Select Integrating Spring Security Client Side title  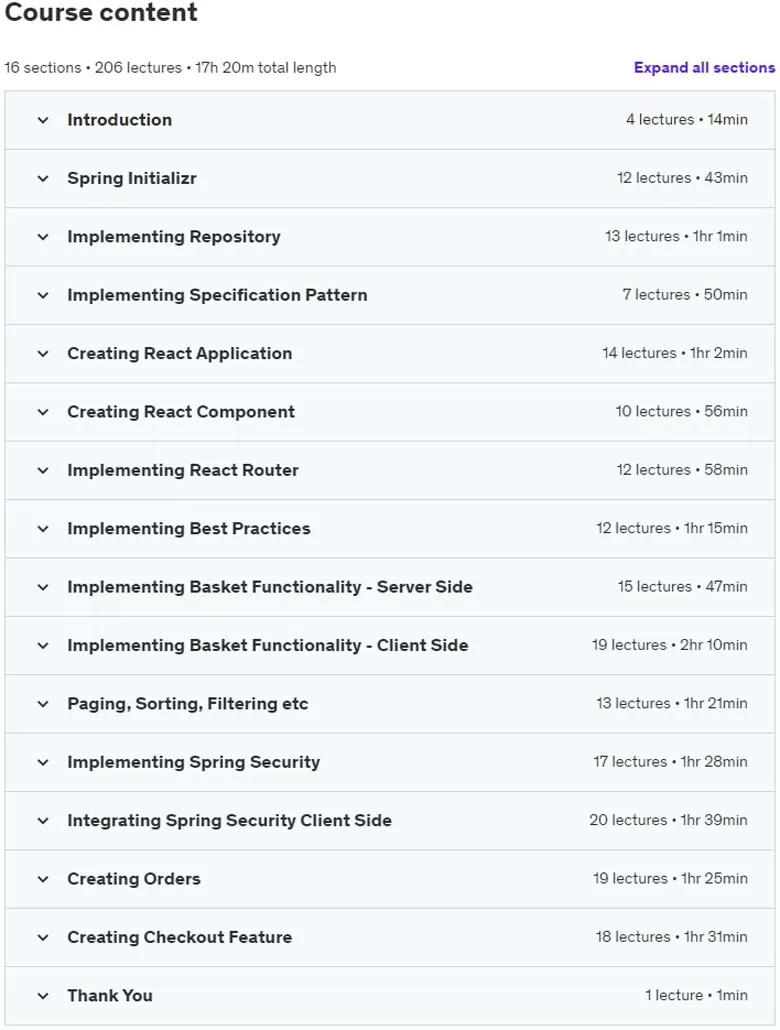click(229, 820)
